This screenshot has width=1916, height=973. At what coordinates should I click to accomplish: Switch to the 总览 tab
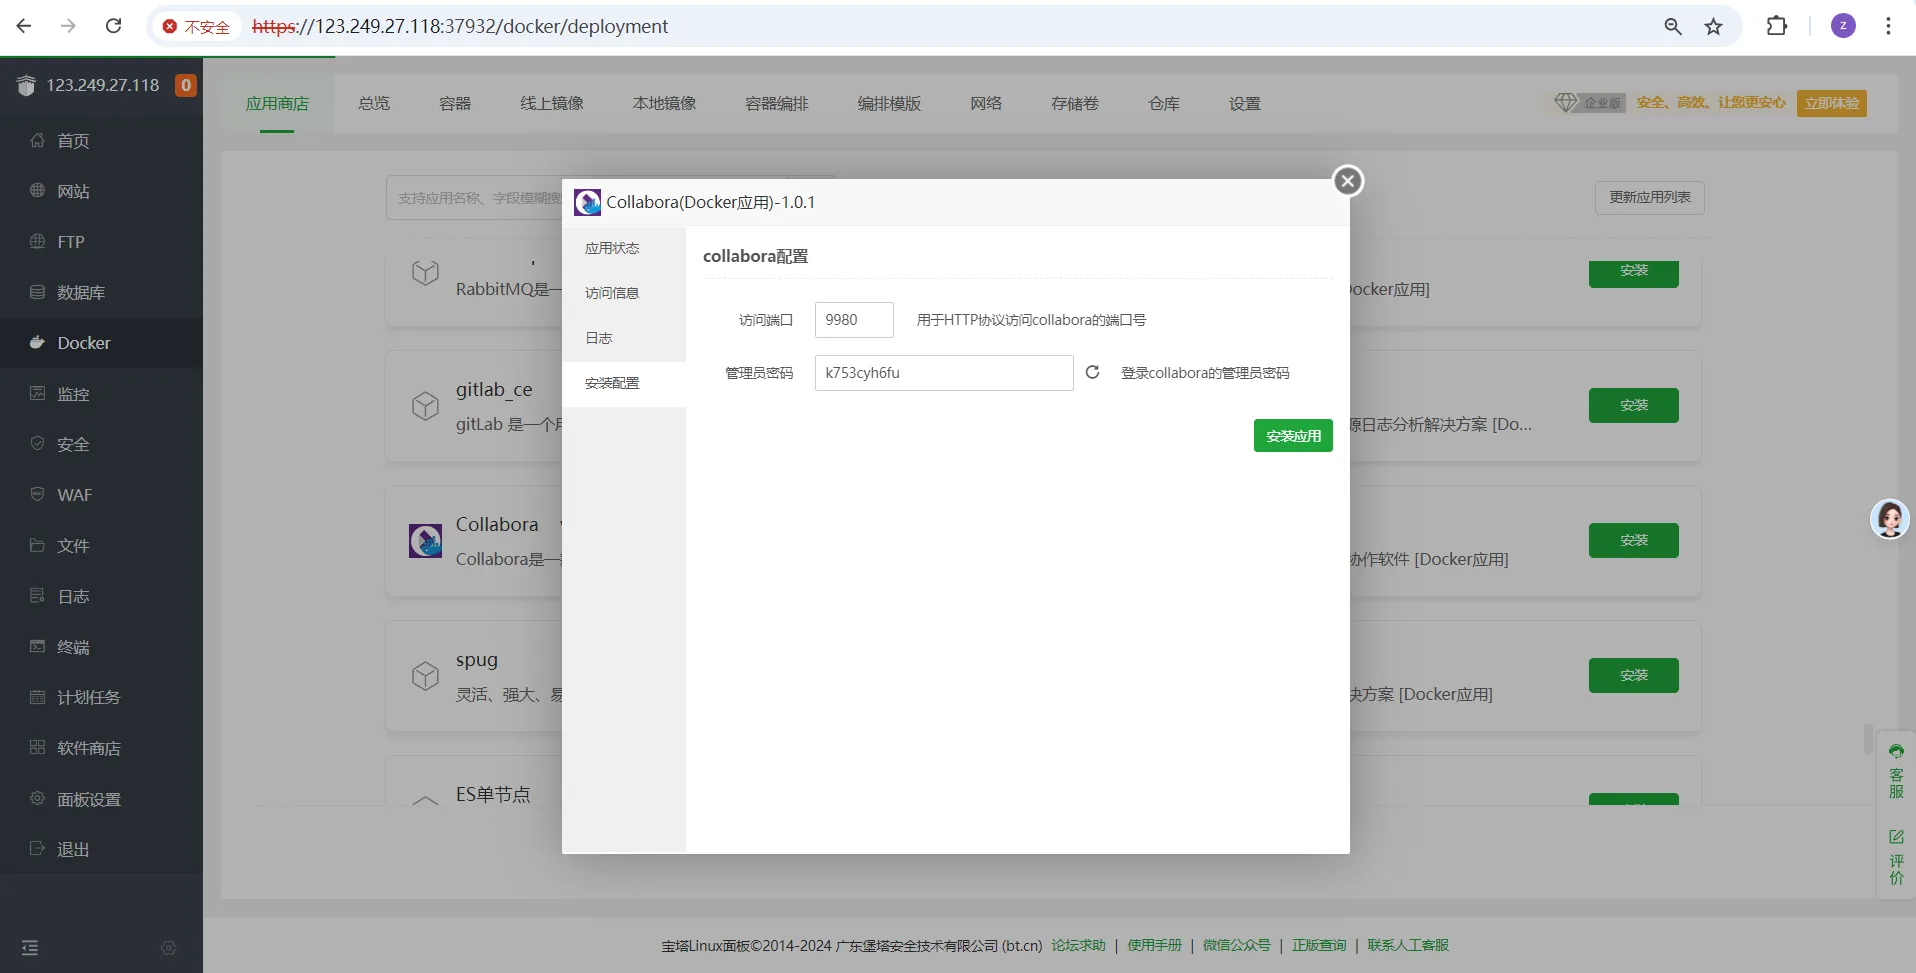(374, 104)
